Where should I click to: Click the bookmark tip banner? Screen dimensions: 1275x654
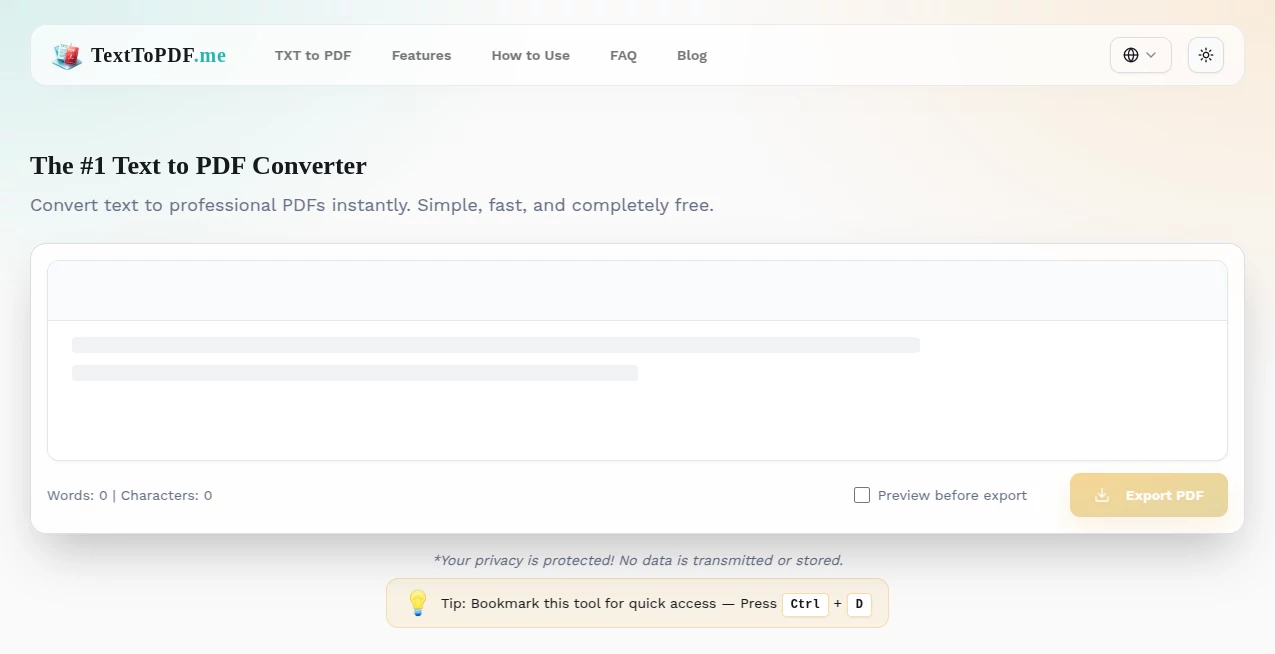coord(637,602)
